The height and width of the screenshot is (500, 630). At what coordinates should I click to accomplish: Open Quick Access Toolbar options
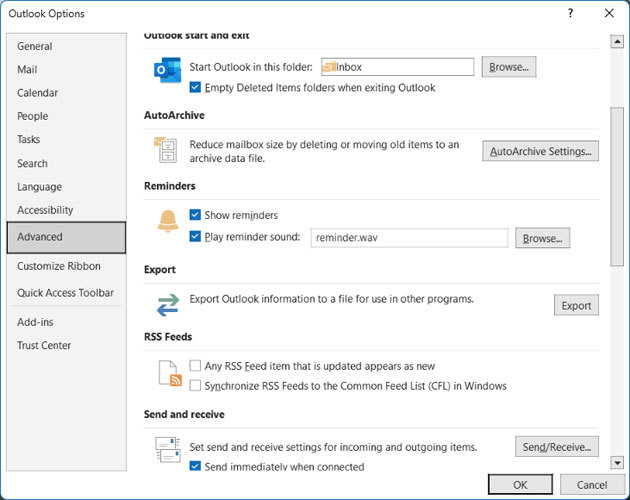tap(66, 293)
